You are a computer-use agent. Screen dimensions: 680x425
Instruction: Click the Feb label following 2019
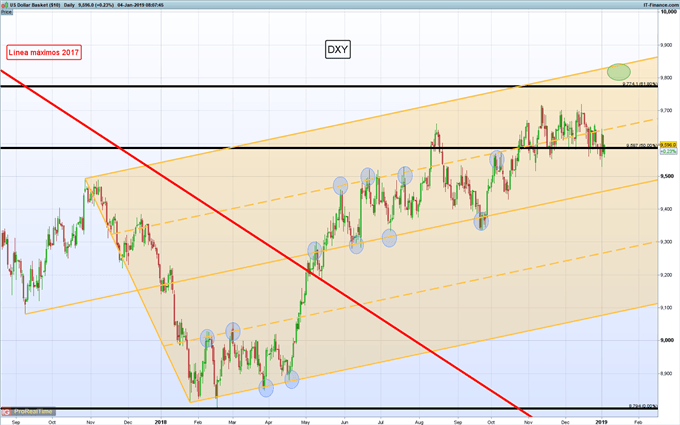pyautogui.click(x=638, y=422)
